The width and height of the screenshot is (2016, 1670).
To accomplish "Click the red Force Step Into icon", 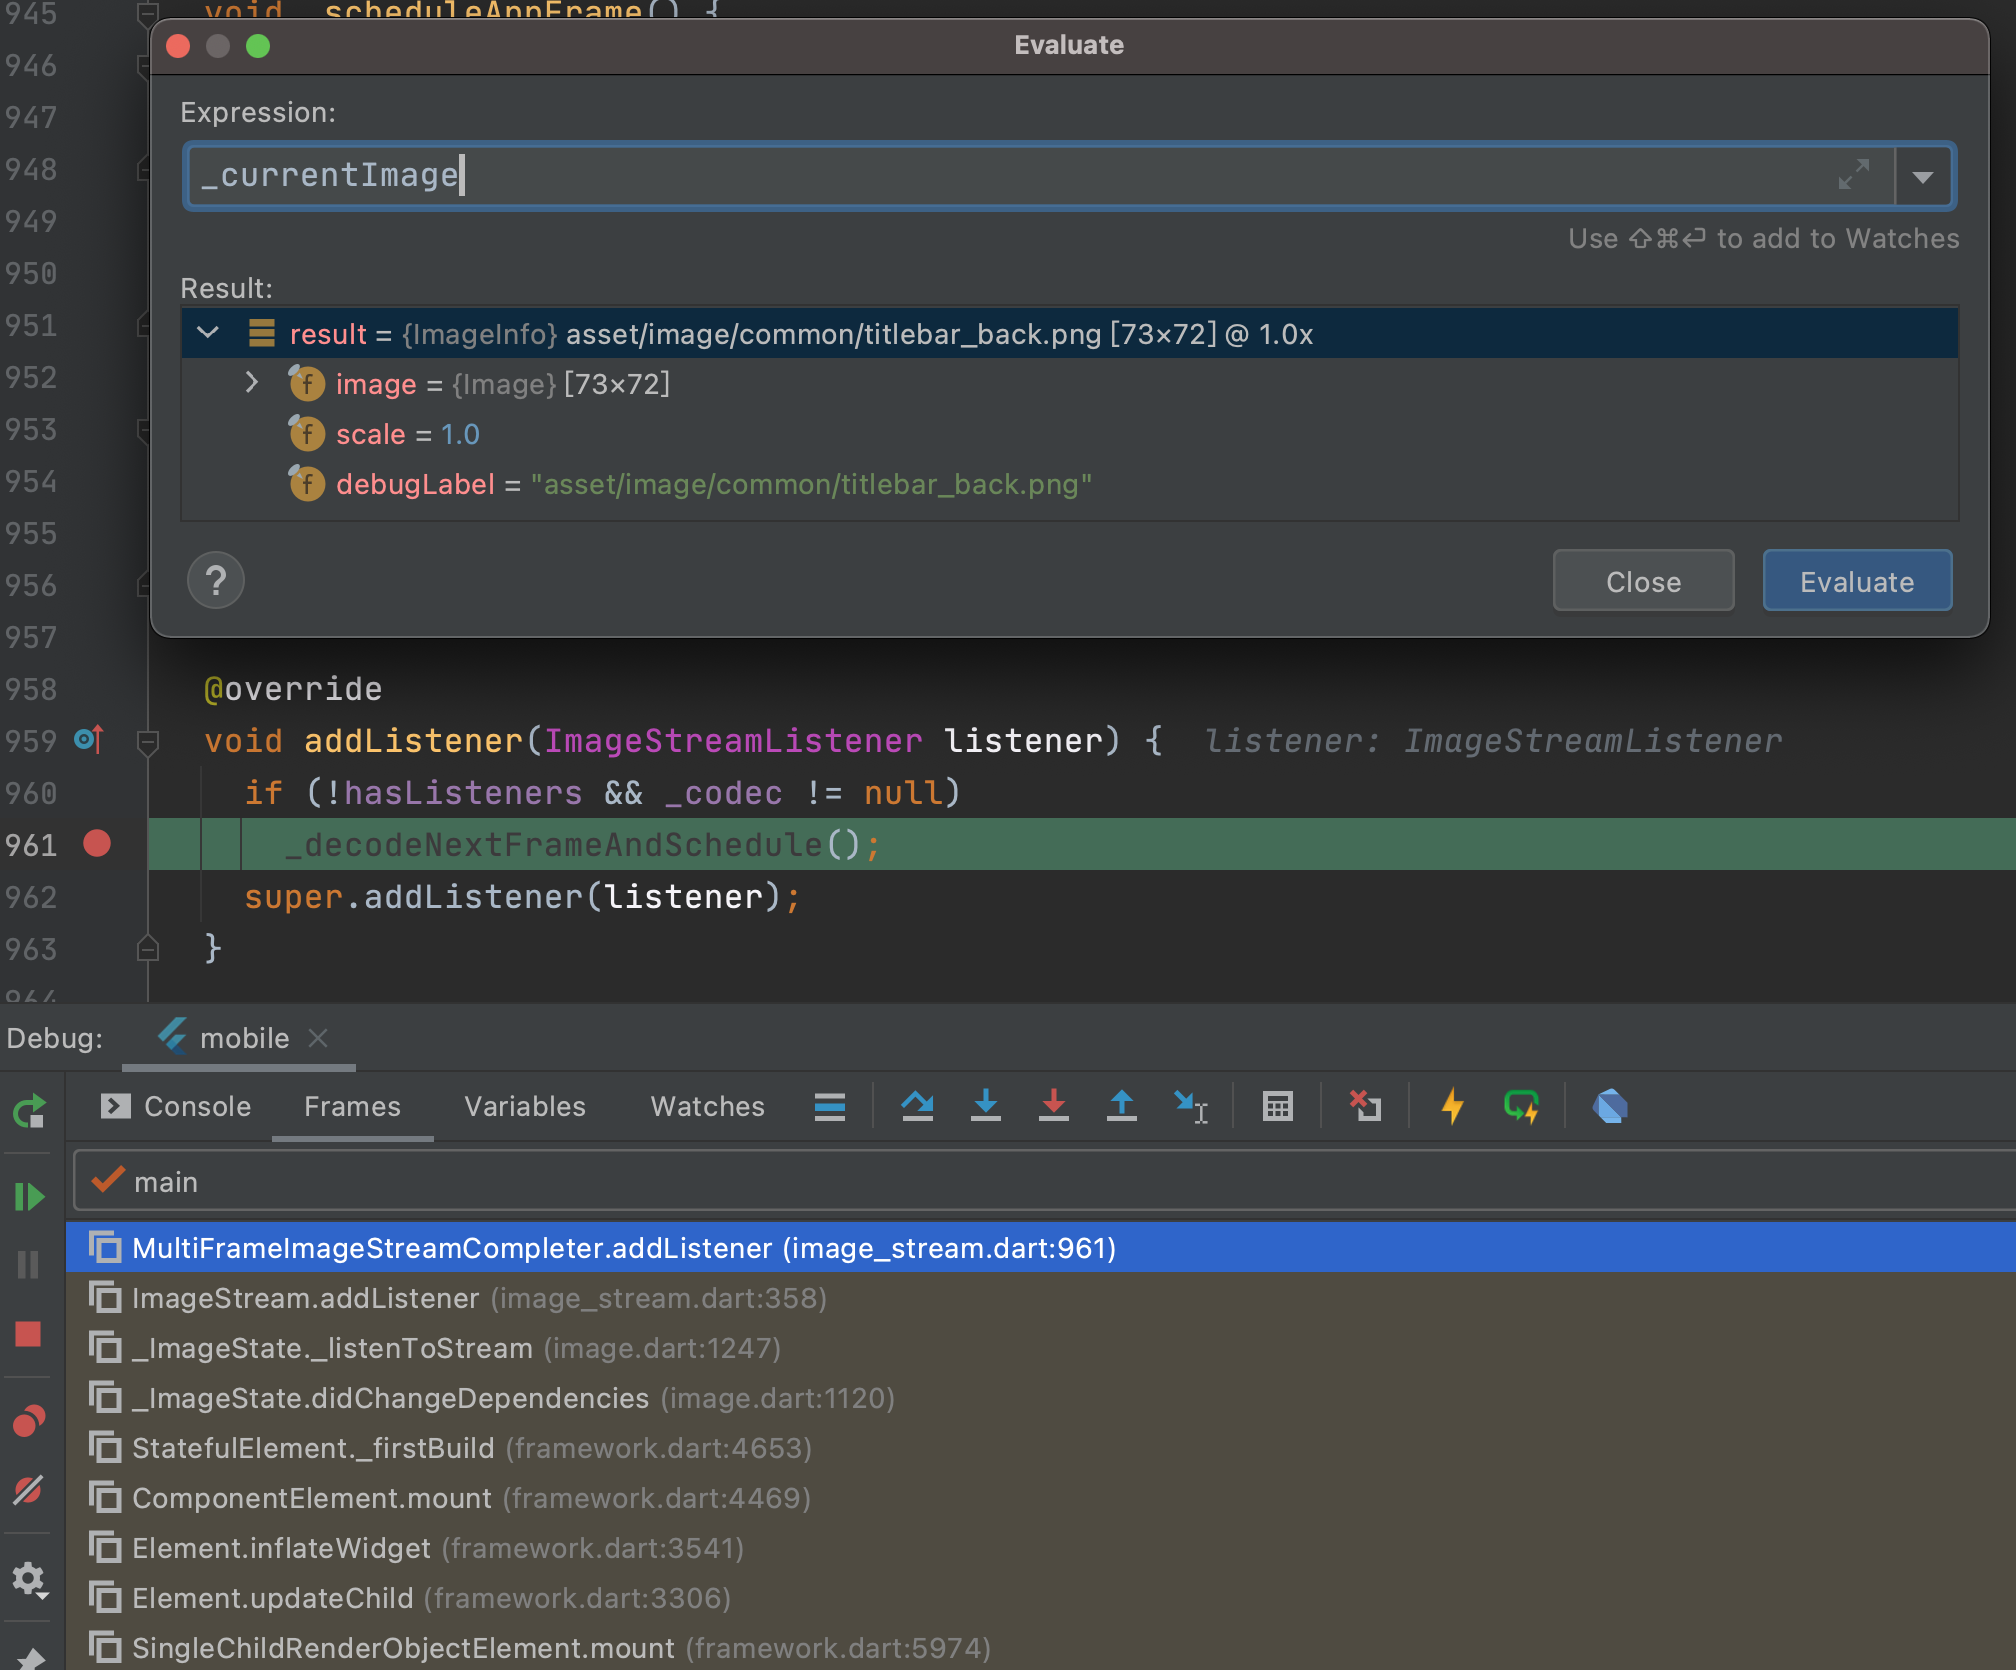I will pyautogui.click(x=1053, y=1106).
